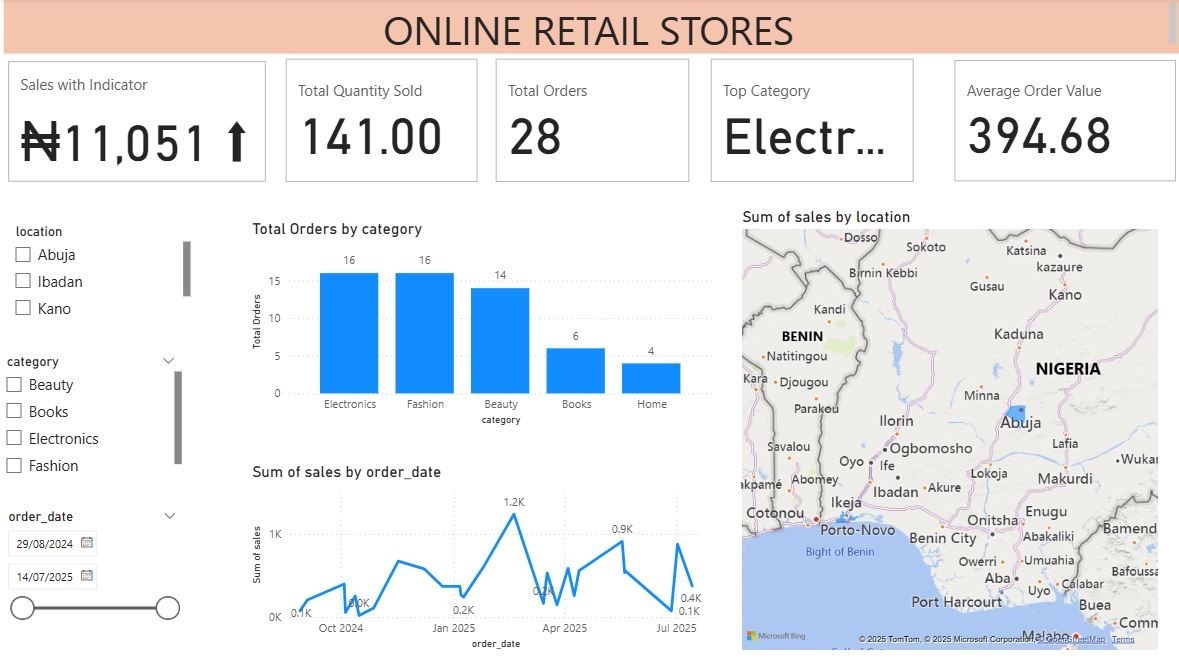This screenshot has width=1179, height=665.
Task: Click the 1.2K peak on sales line
Action: pos(514,515)
